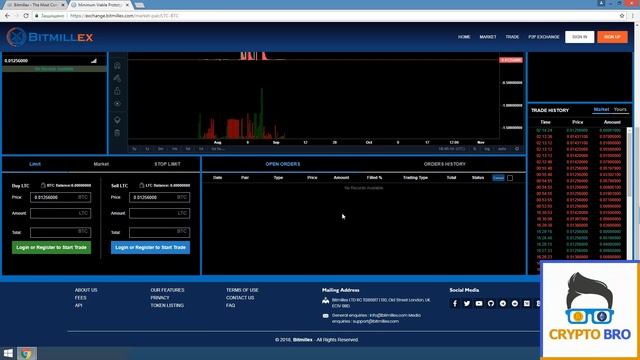Open the OUR FEATURES footer link
This screenshot has height=360, width=640.
[167, 290]
